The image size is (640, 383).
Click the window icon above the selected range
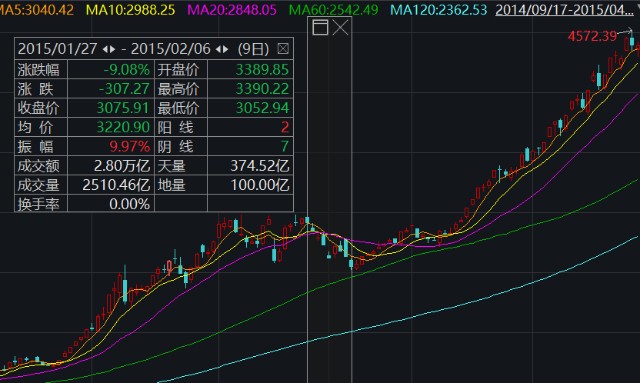click(320, 28)
